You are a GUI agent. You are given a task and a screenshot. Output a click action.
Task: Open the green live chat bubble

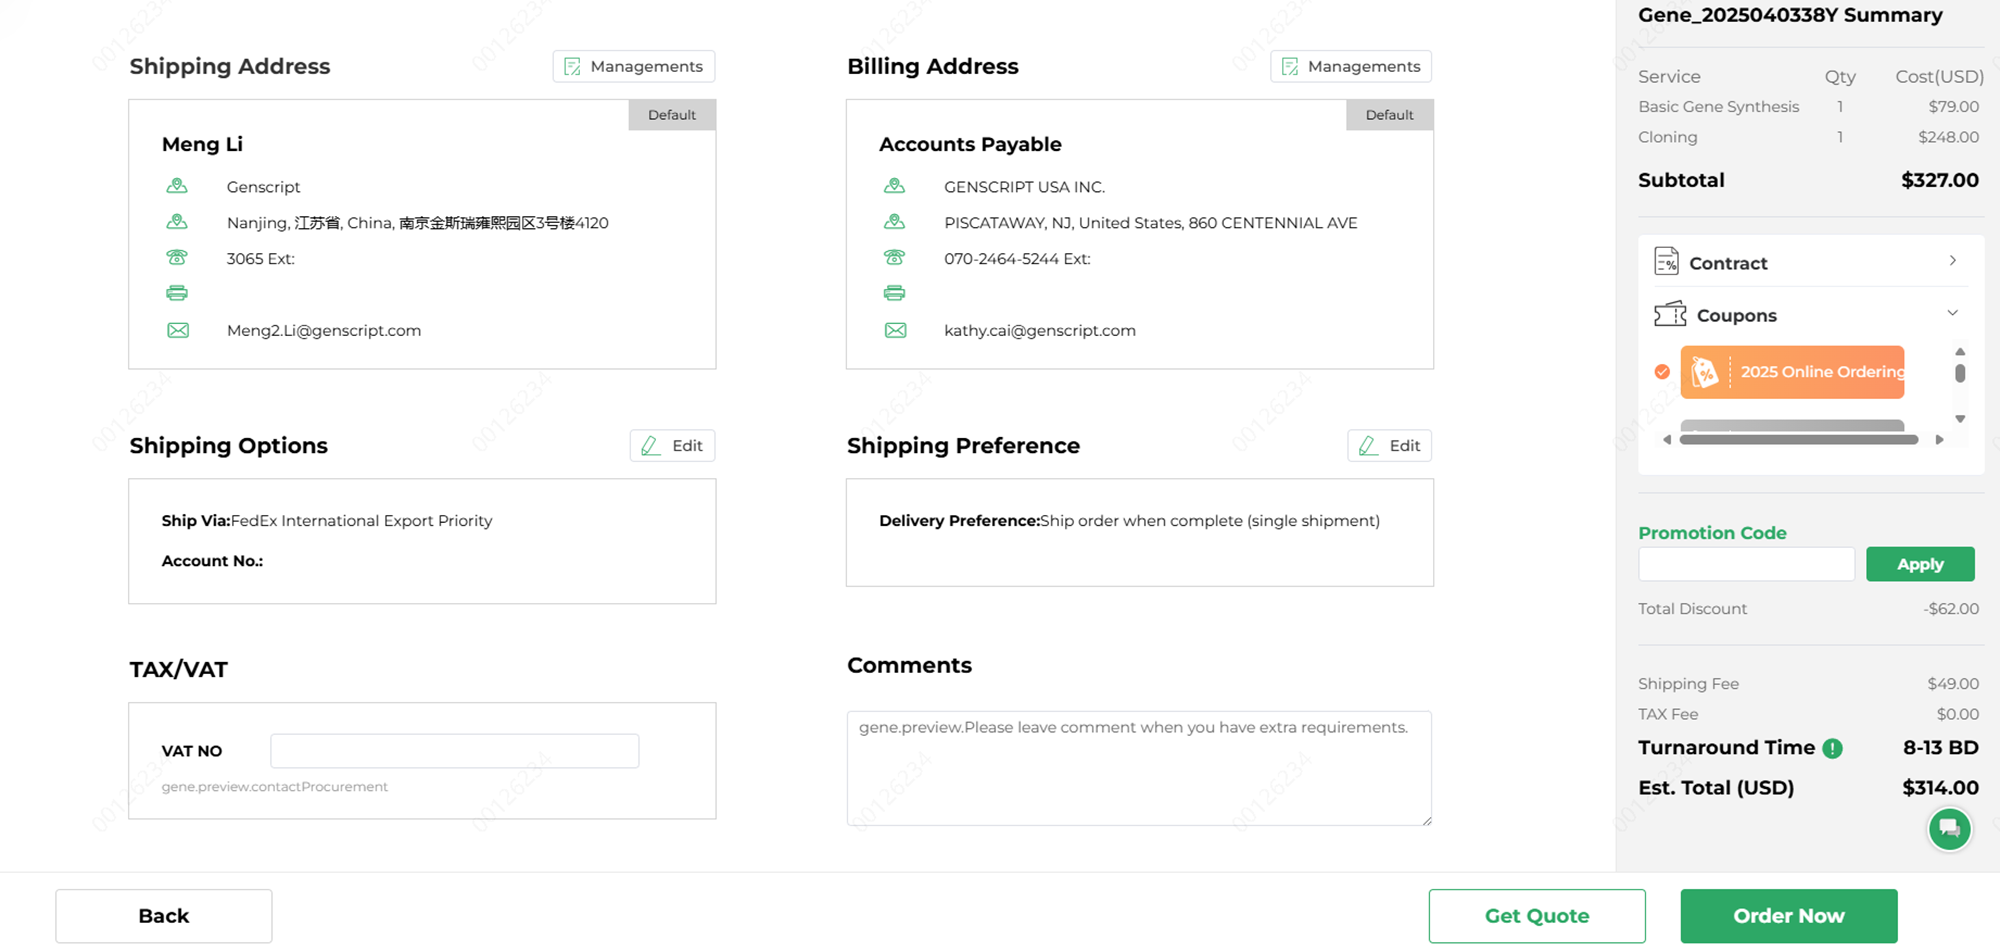(x=1949, y=829)
